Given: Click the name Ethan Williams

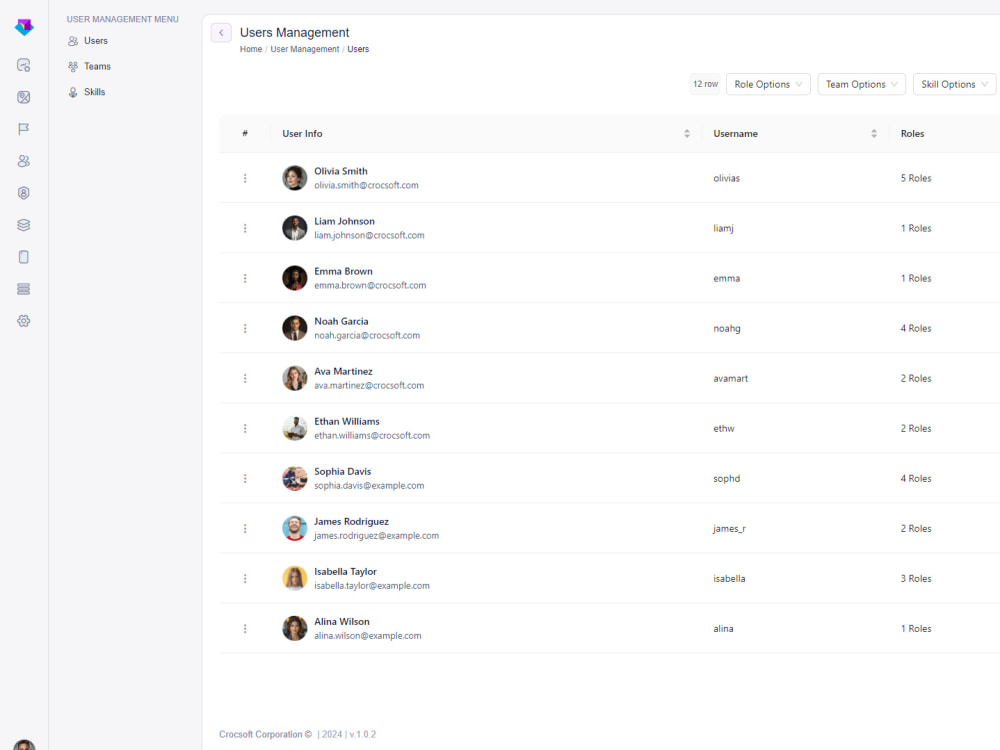Looking at the screenshot, I should click(346, 422).
